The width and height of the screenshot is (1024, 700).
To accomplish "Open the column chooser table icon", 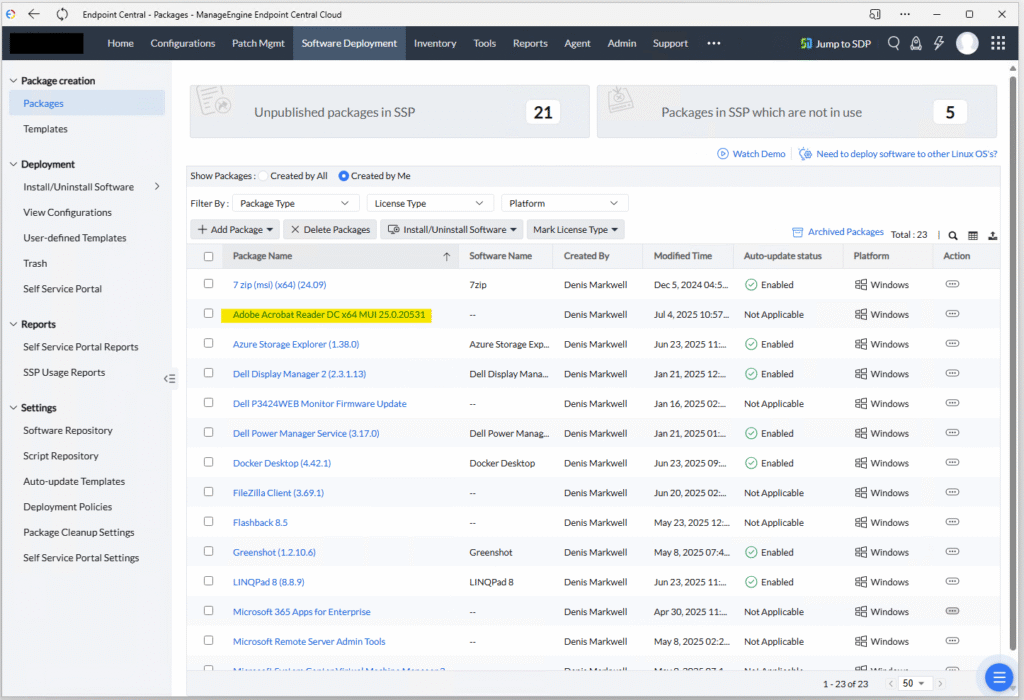I will 973,236.
